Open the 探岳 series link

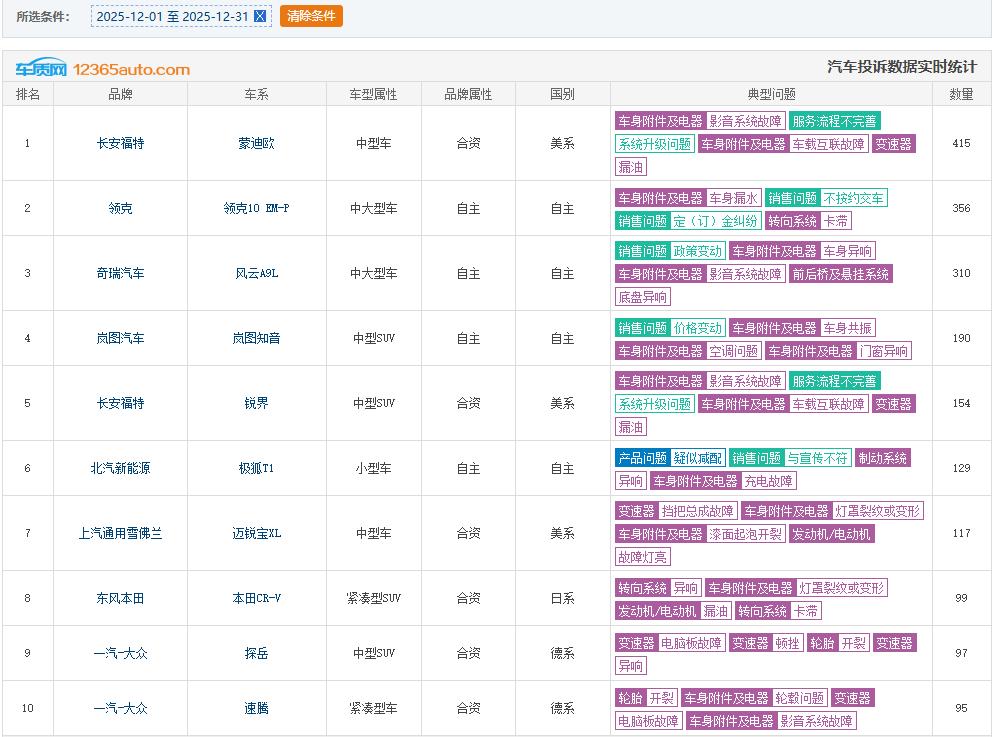click(256, 653)
